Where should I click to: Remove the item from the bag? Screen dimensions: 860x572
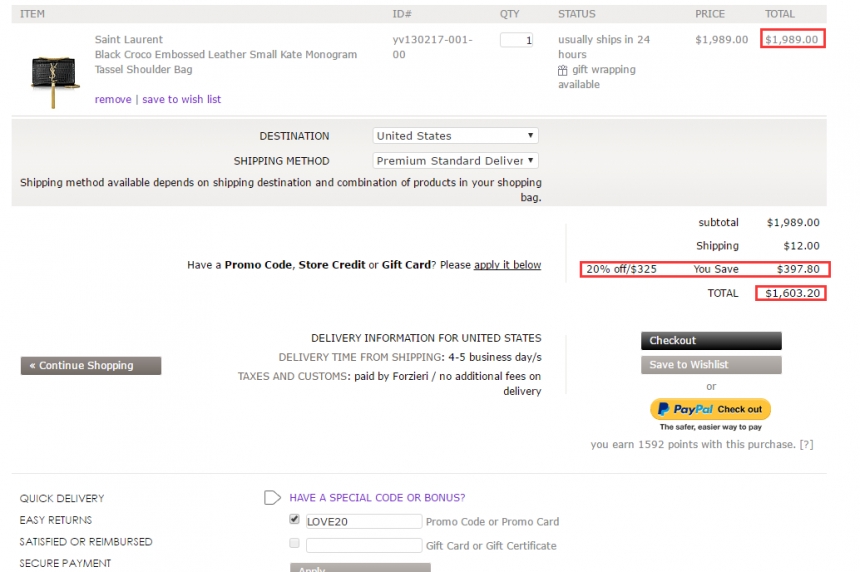pos(113,99)
